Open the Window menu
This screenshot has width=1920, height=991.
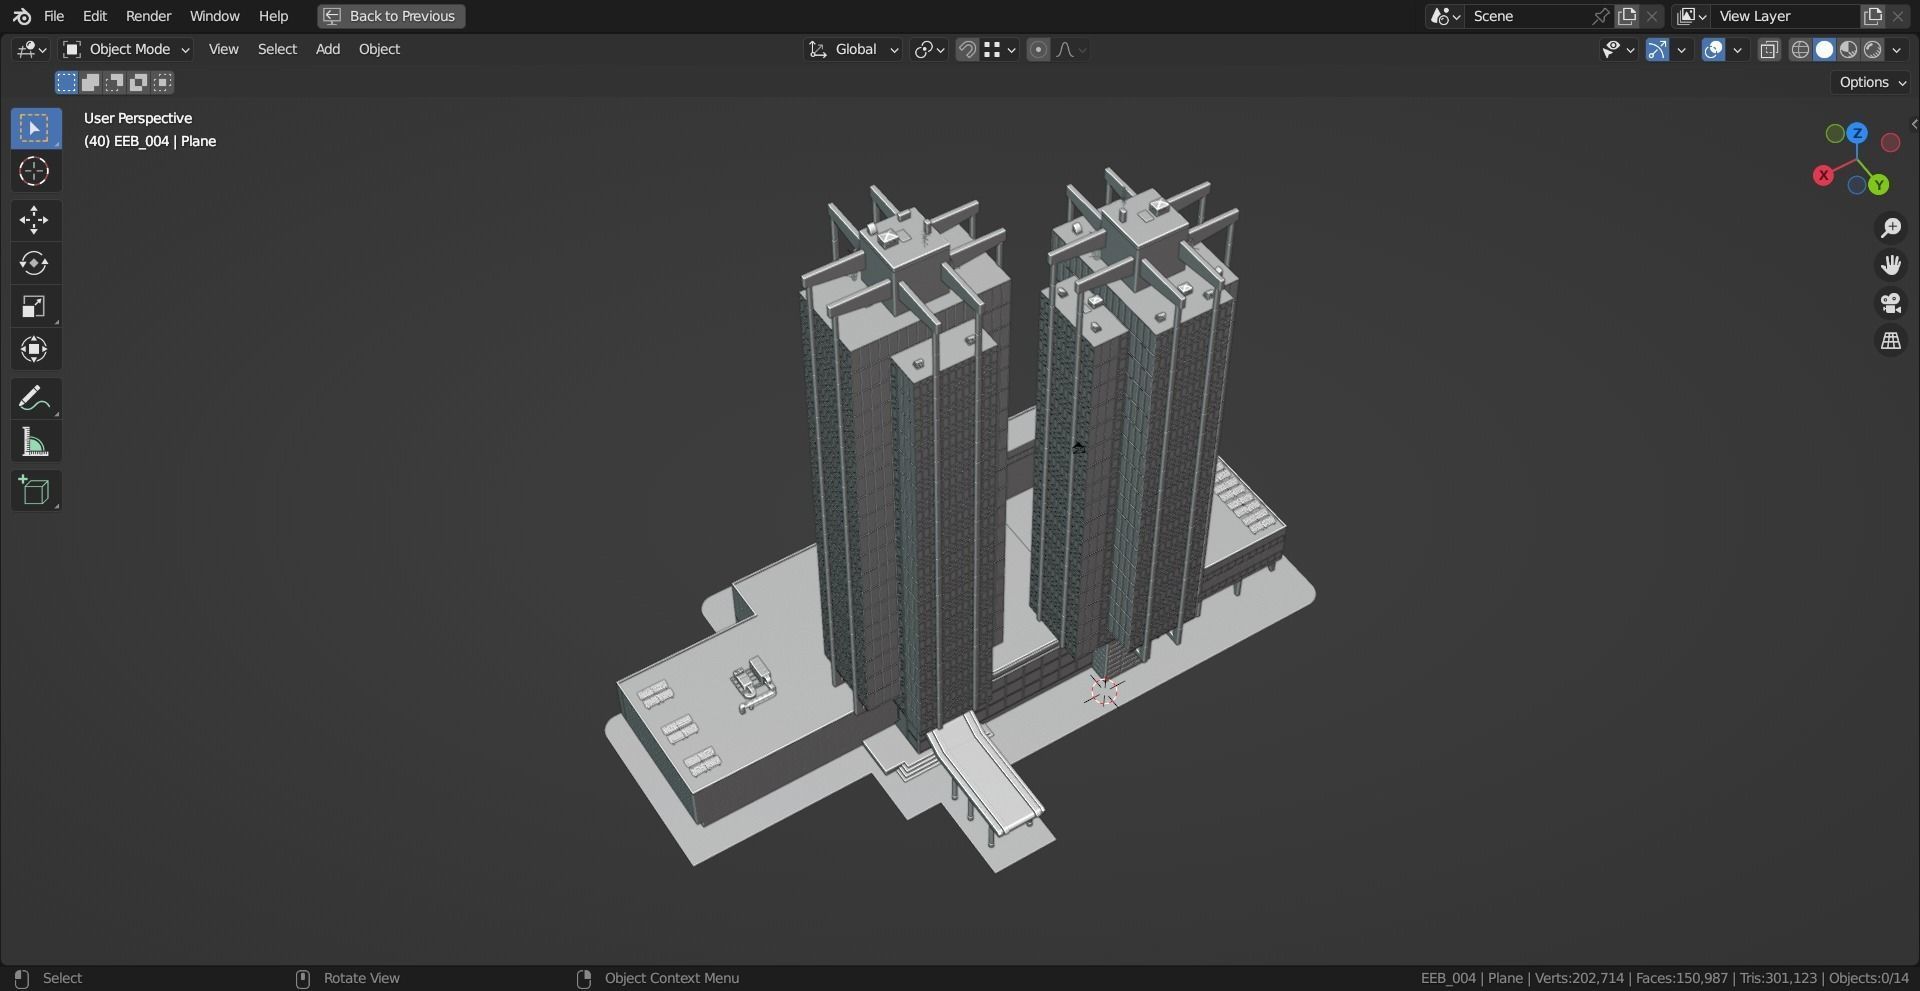215,16
